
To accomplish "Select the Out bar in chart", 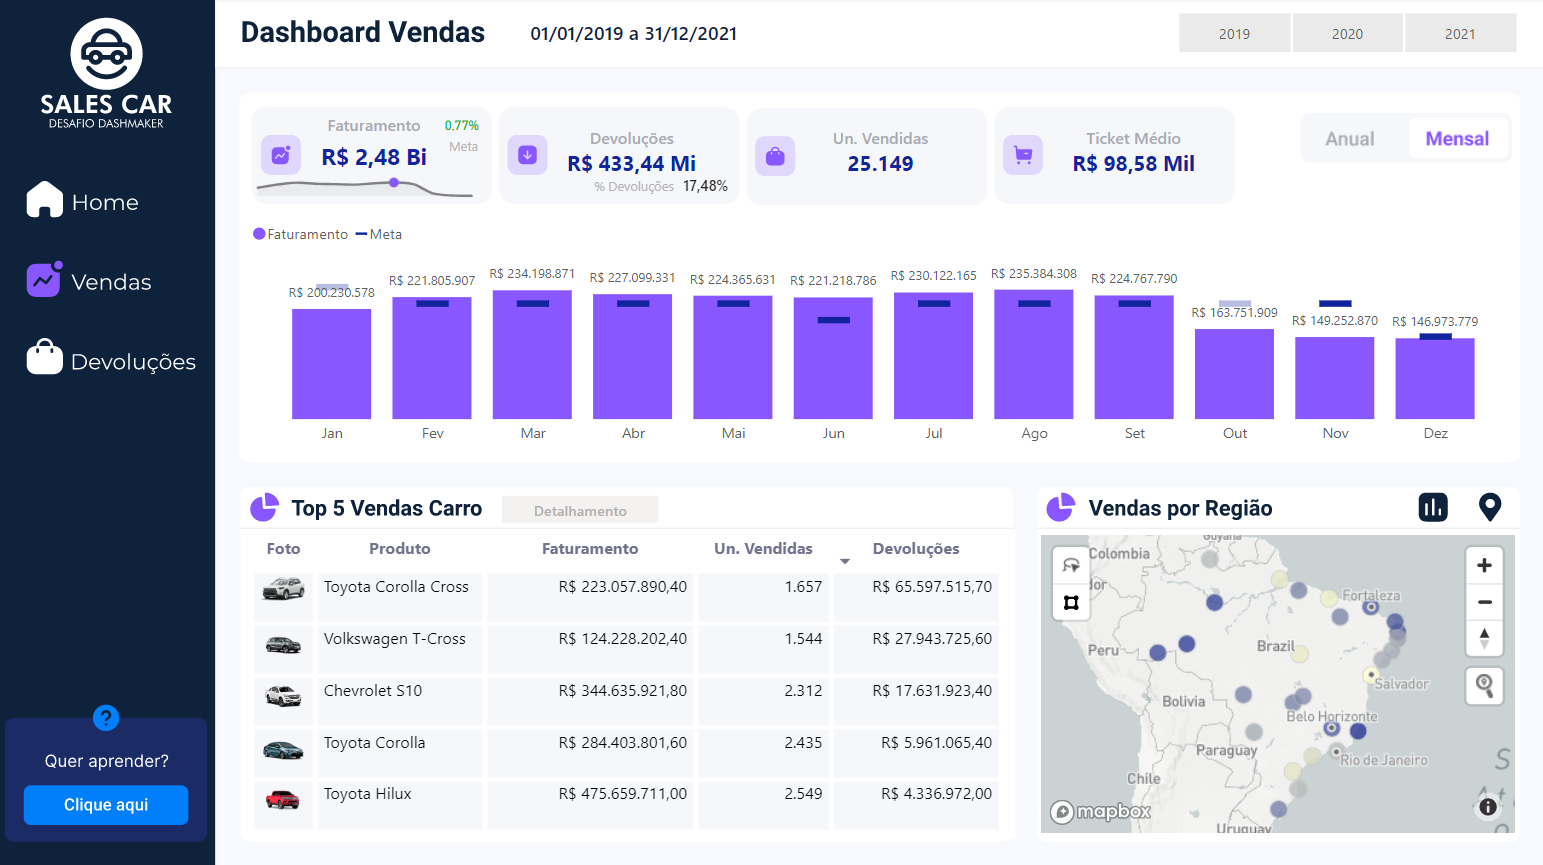I will click(1234, 374).
